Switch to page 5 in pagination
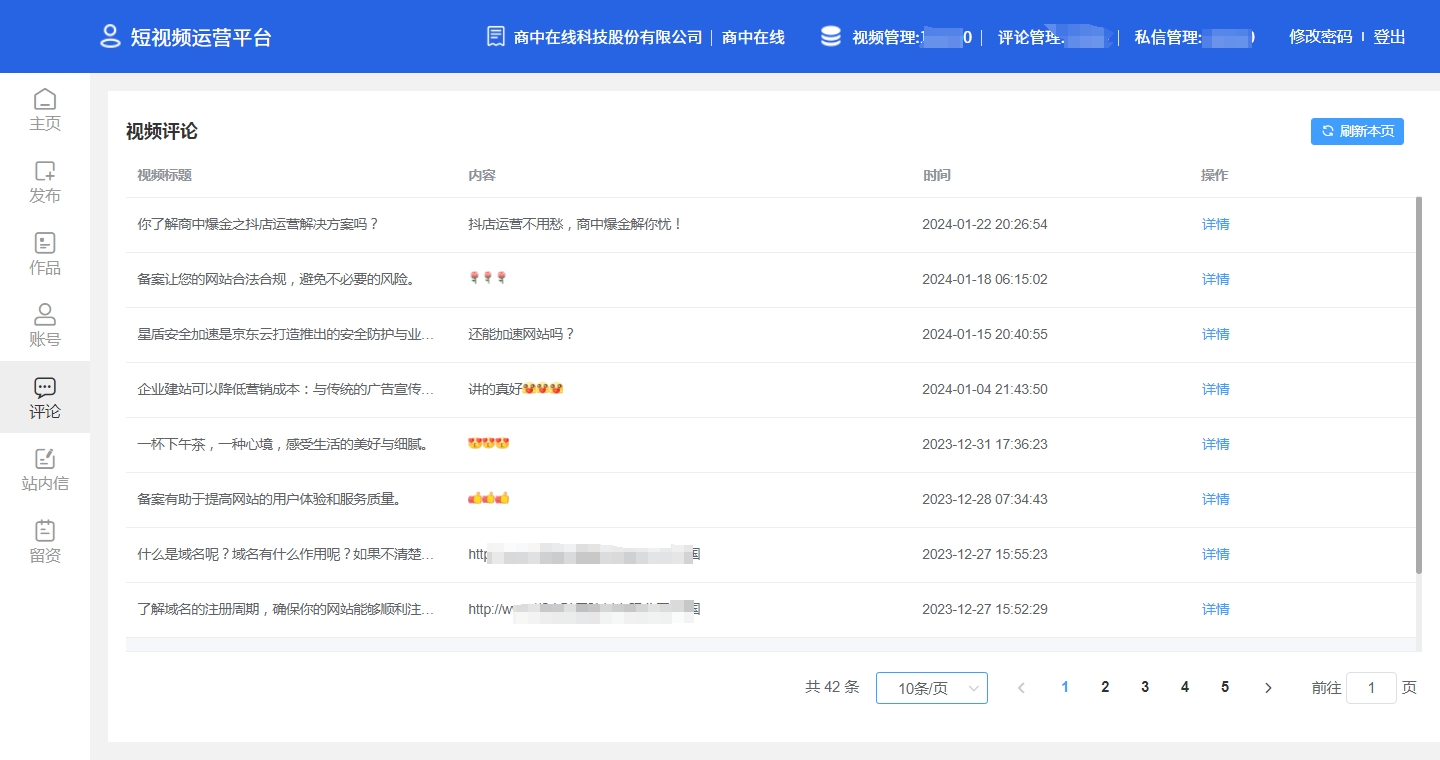This screenshot has width=1440, height=760. 1225,687
